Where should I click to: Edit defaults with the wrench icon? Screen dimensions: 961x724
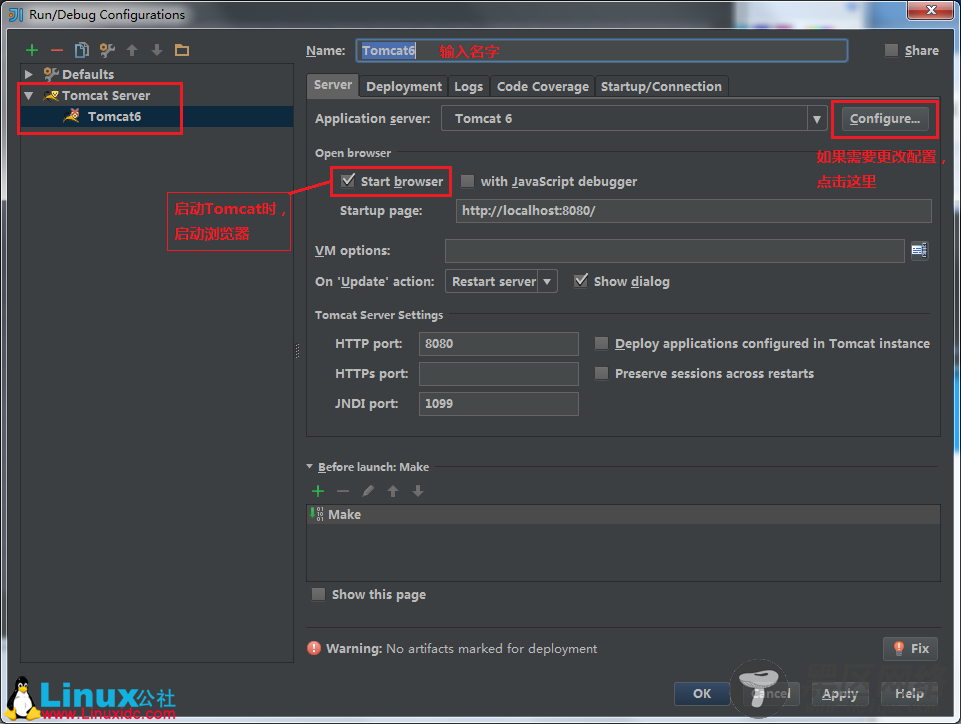(107, 50)
